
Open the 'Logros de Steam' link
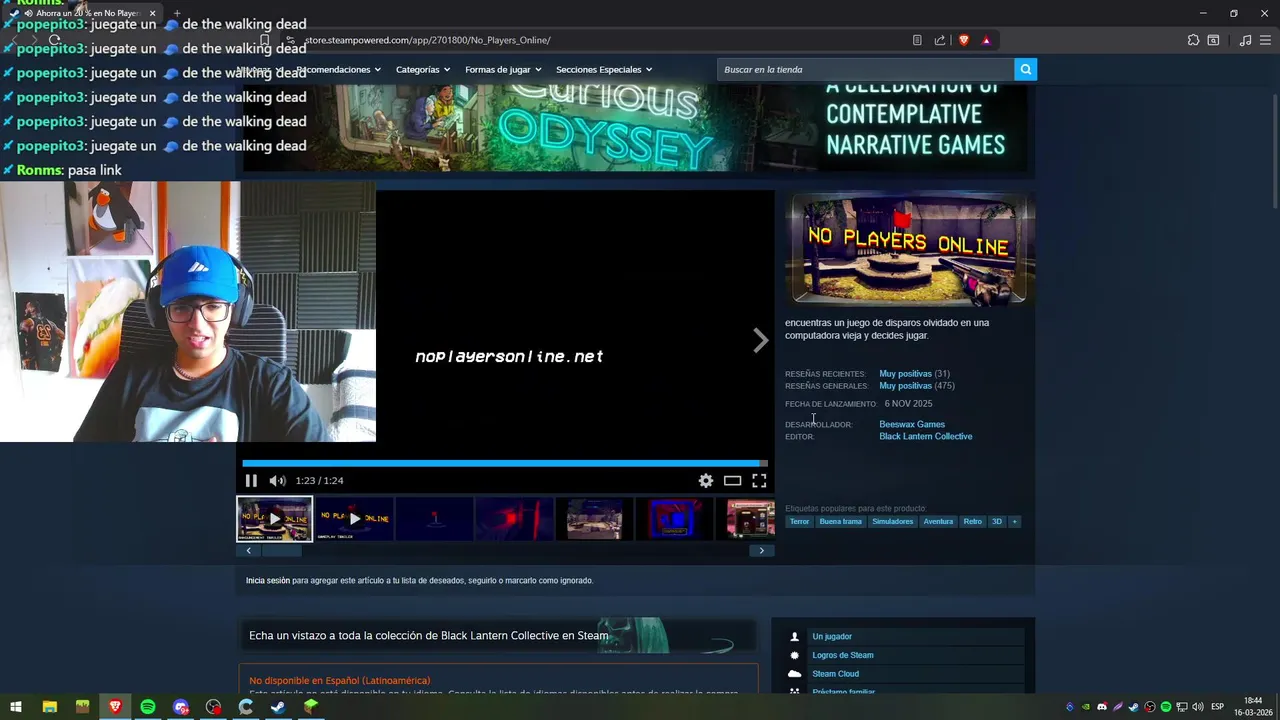843,655
